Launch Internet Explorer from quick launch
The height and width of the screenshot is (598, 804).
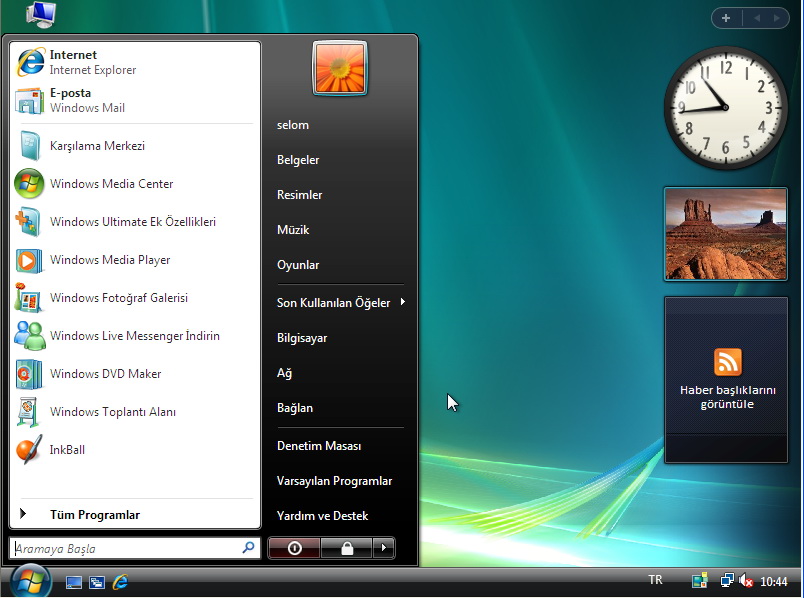[x=120, y=581]
